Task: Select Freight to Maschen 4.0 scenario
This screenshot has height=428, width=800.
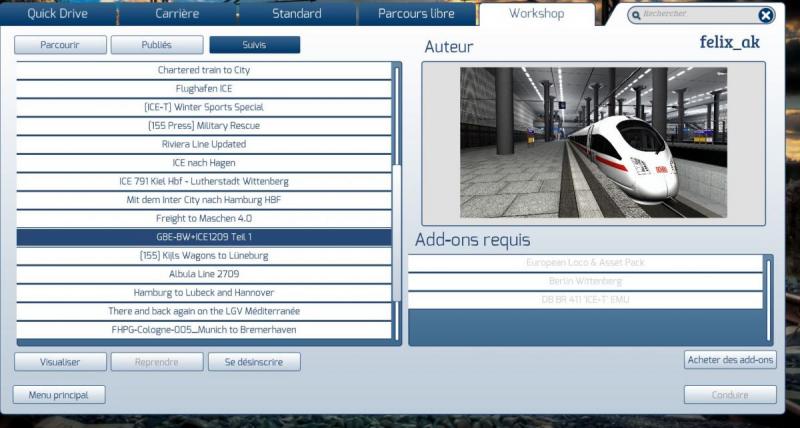Action: coord(204,219)
